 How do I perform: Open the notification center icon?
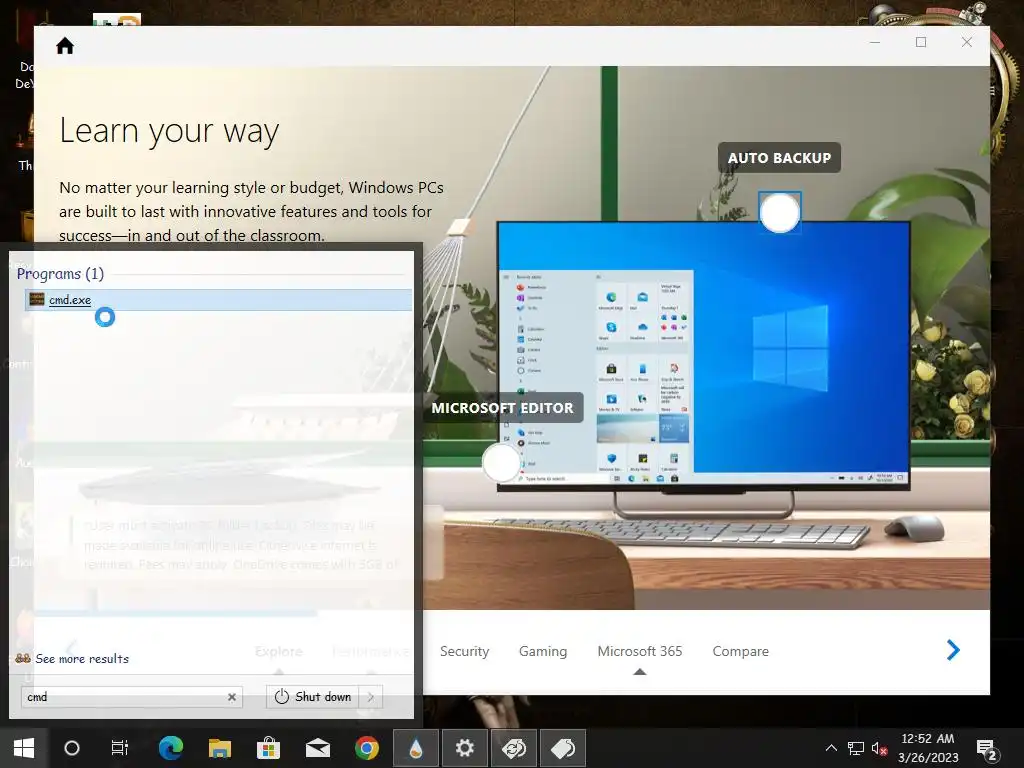click(x=986, y=749)
